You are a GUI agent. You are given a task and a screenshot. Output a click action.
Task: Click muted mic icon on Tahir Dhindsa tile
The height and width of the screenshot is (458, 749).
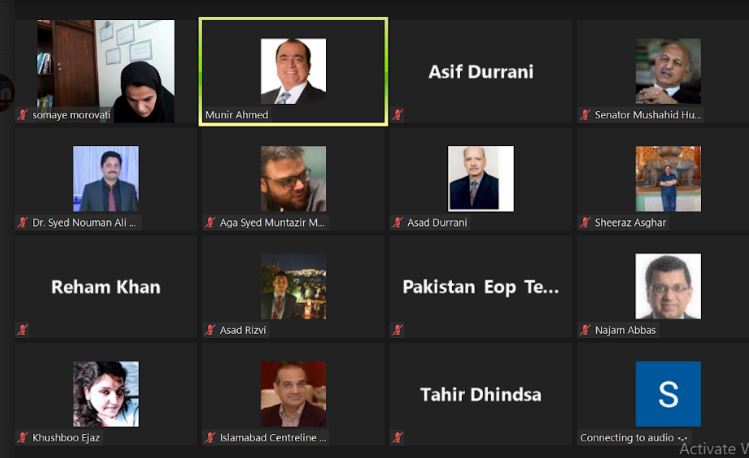point(397,437)
